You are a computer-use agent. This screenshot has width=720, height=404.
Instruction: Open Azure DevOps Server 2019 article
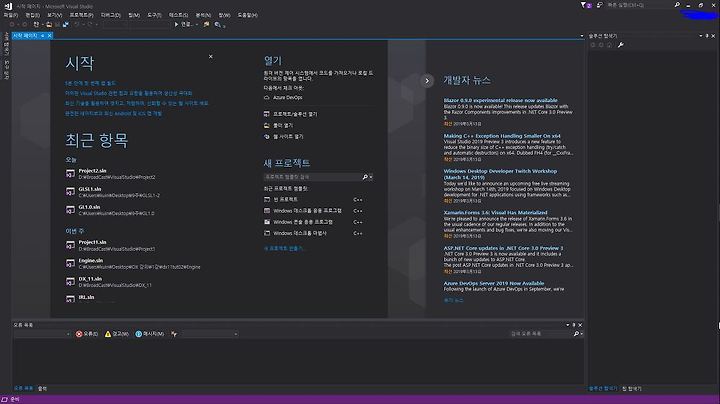pos(494,283)
